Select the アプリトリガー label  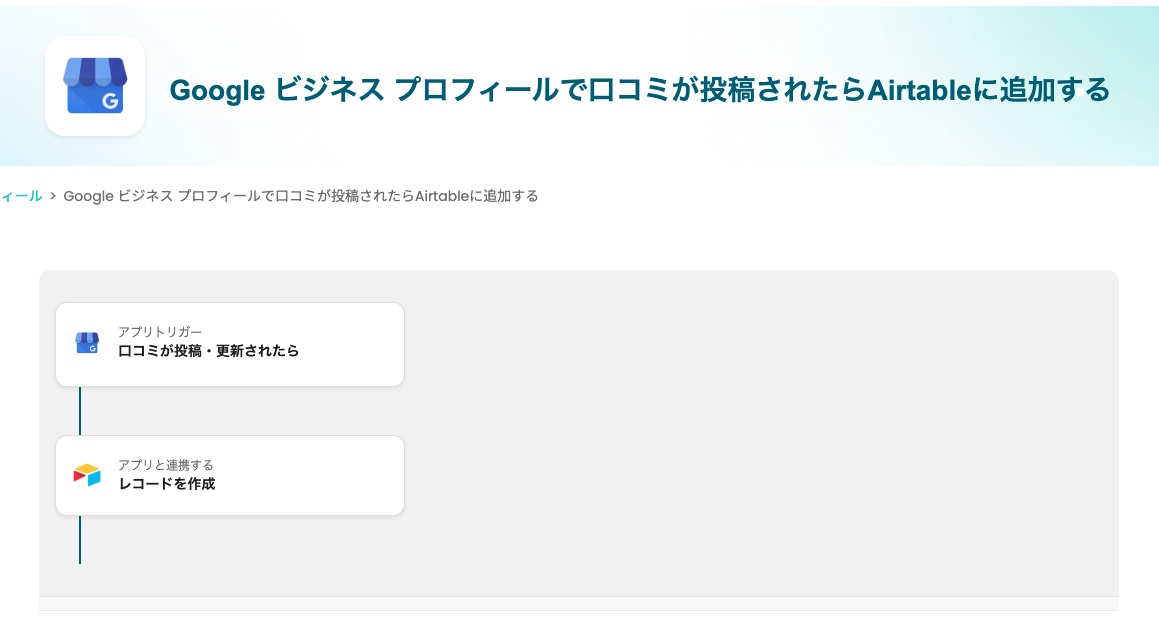[160, 332]
